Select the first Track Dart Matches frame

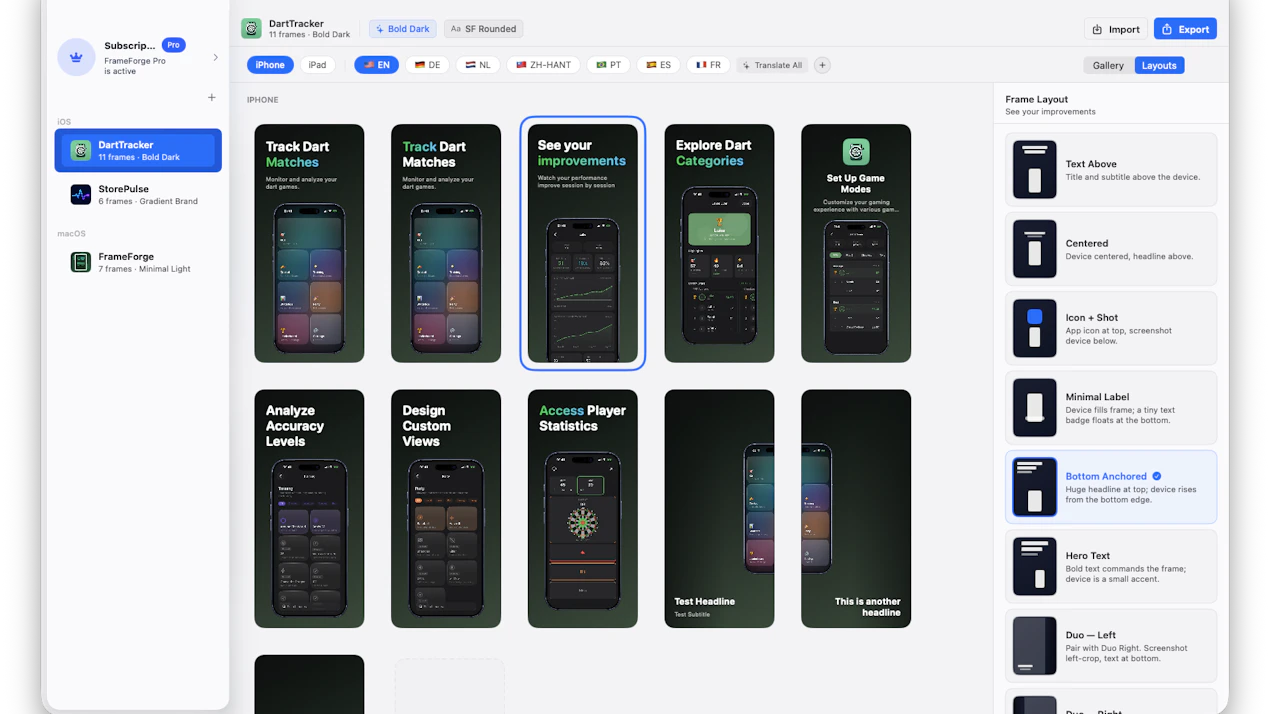pos(309,243)
